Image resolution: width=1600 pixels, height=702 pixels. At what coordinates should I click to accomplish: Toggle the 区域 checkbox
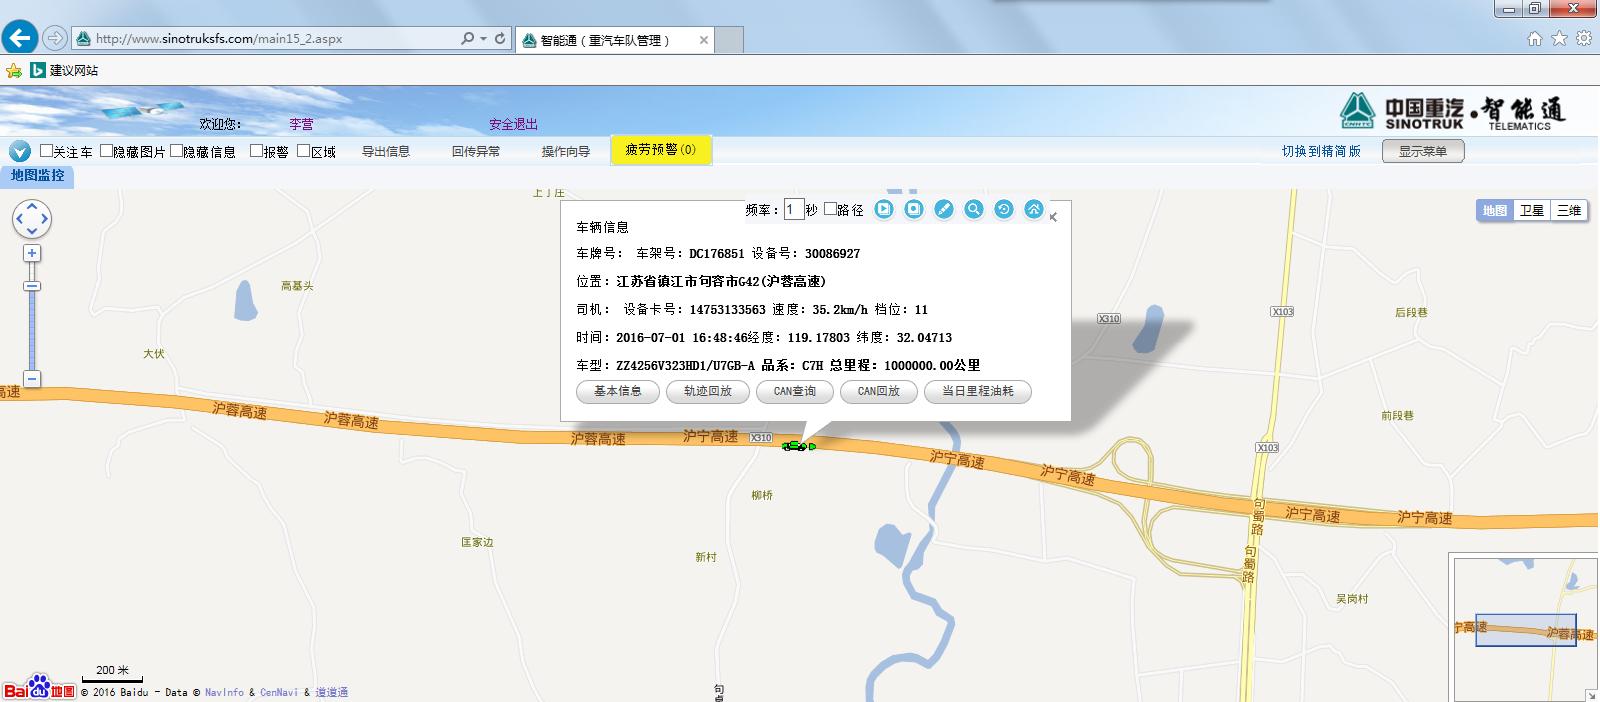[x=303, y=151]
